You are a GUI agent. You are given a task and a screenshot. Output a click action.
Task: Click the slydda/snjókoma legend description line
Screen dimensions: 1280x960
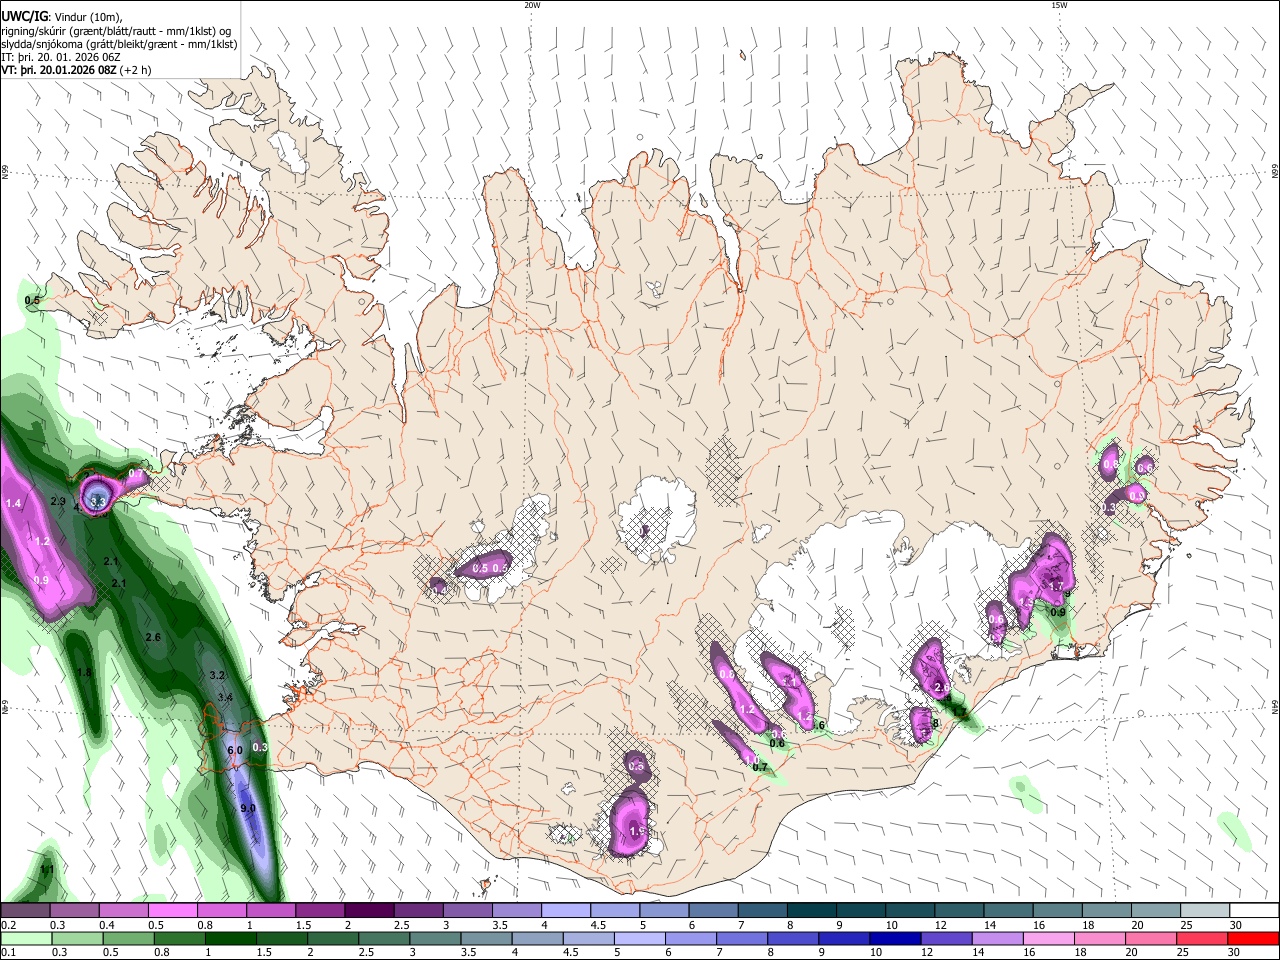tap(119, 44)
